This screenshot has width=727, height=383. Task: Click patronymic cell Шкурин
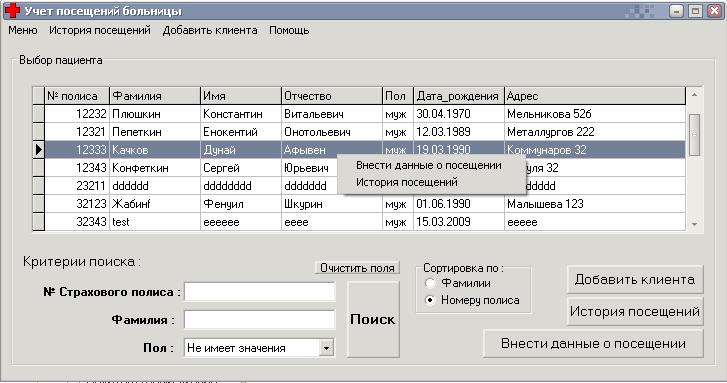pyautogui.click(x=332, y=204)
